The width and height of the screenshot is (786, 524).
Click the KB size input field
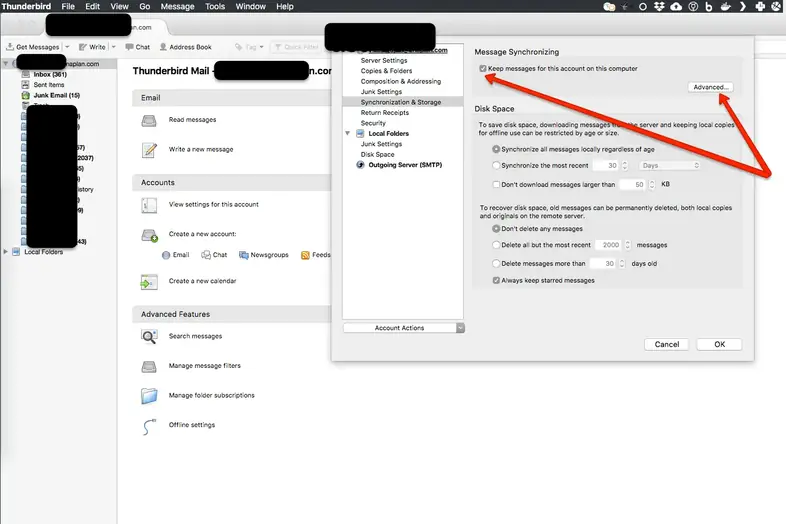pyautogui.click(x=633, y=185)
